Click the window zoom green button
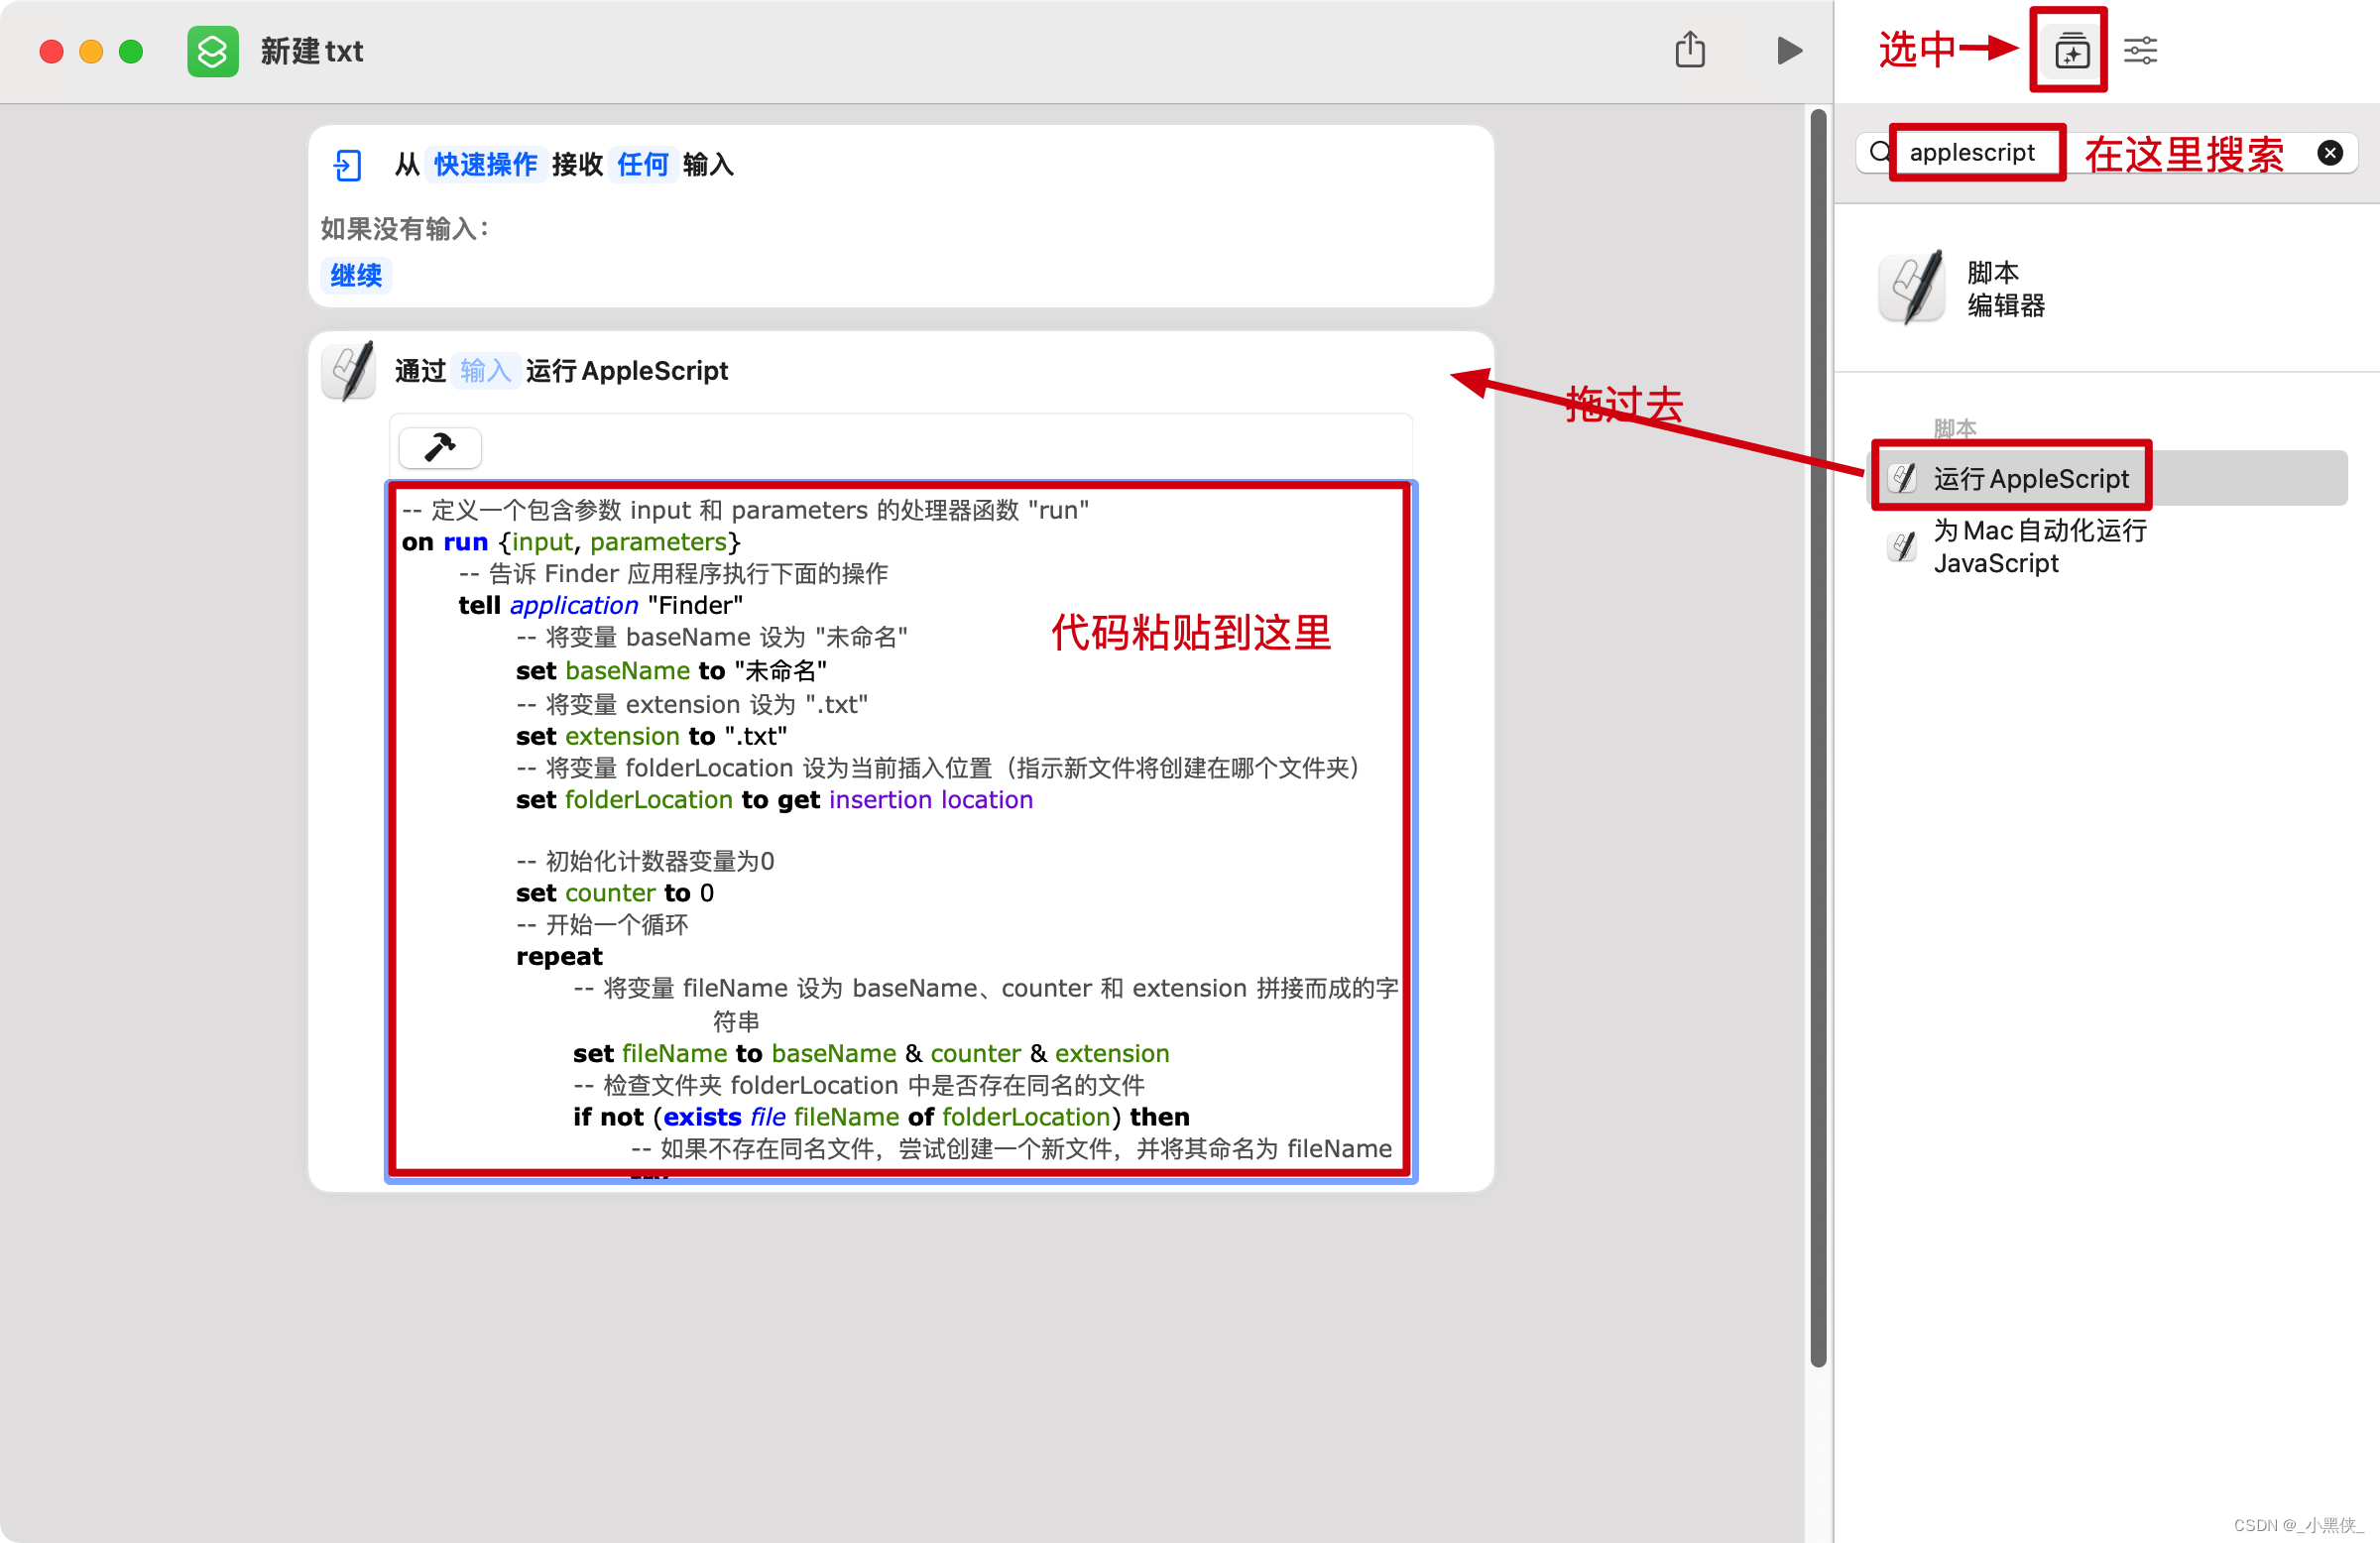 click(x=131, y=51)
